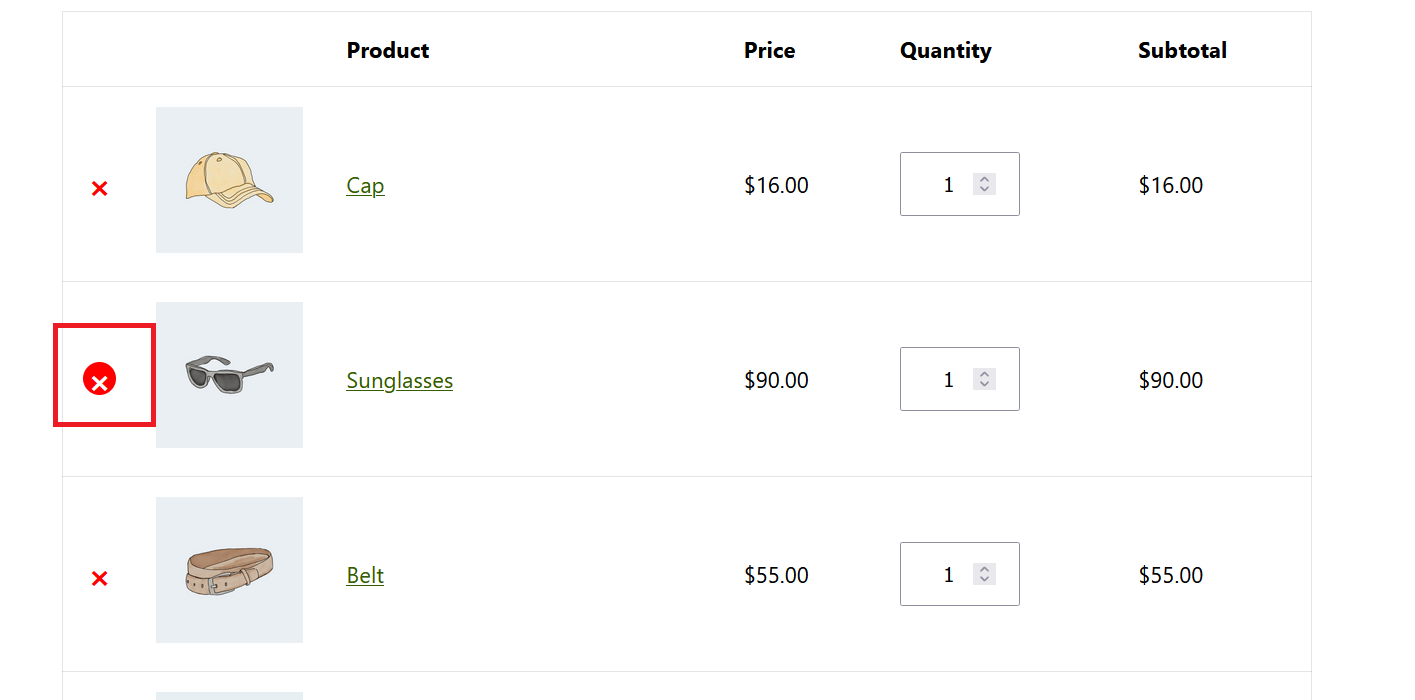Lower Sunglasses quantity using the down arrow
Viewport: 1415px width, 700px height.
click(x=984, y=384)
